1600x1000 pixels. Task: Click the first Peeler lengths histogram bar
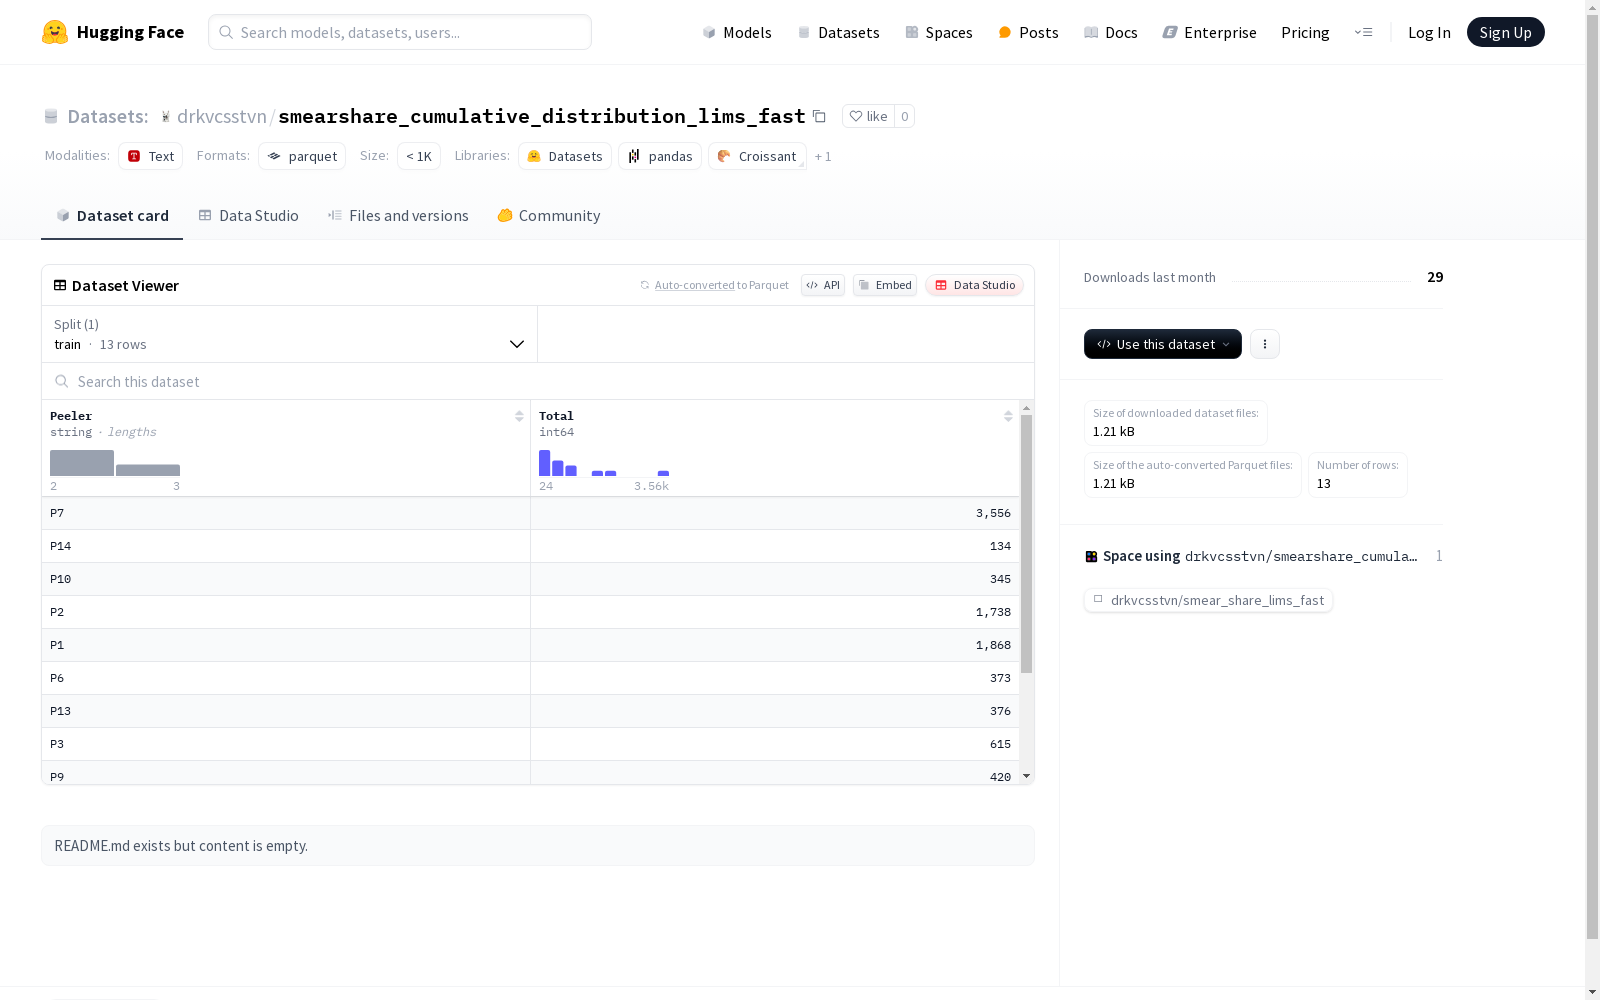[82, 463]
